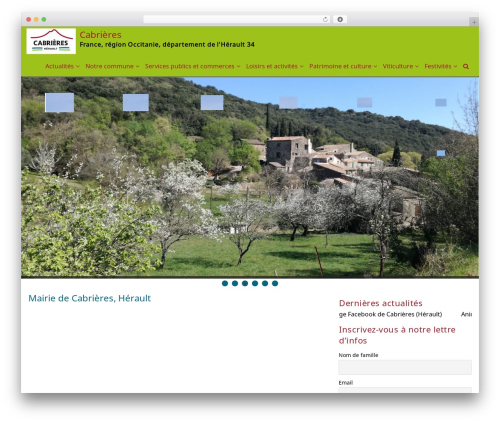This screenshot has width=500, height=423.
Task: Click the village hero slideshow image
Action: (250, 177)
